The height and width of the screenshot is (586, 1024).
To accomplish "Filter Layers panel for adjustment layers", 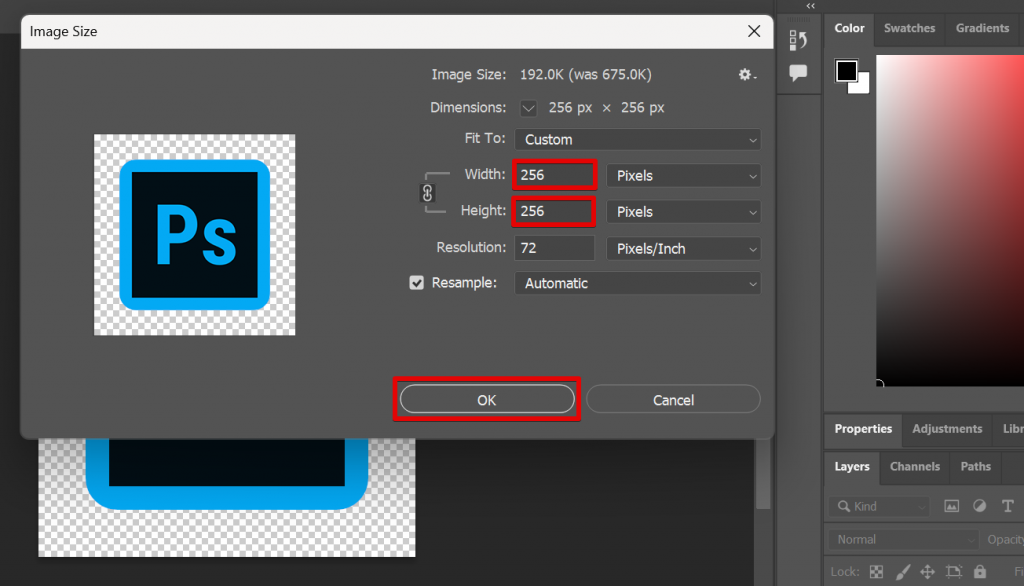I will 979,506.
